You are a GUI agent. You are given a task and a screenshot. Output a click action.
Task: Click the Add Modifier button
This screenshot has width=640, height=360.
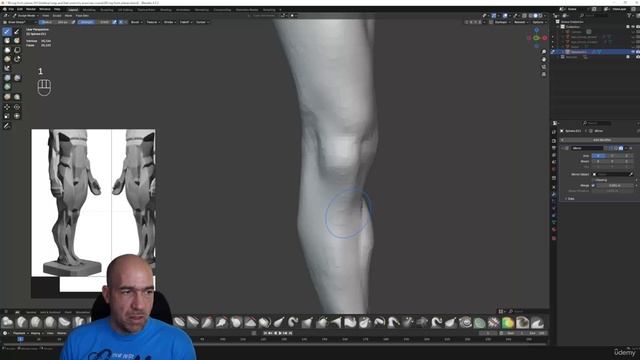coord(602,140)
